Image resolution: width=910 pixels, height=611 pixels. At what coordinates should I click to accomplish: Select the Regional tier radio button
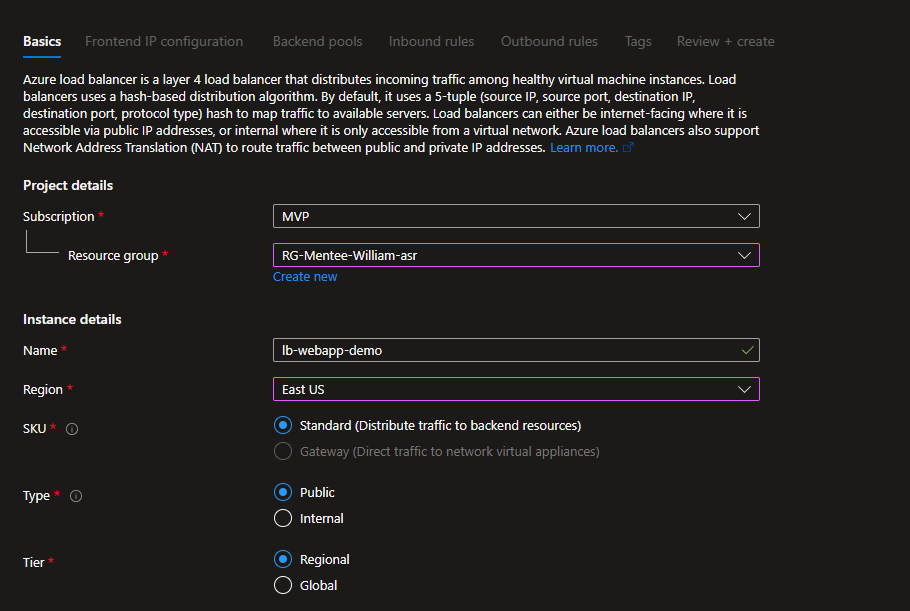click(283, 560)
